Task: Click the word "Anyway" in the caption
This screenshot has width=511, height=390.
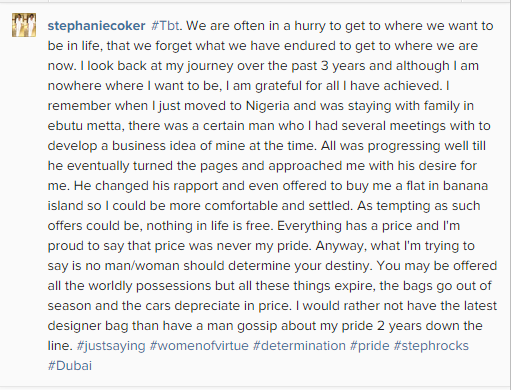Action: (x=341, y=246)
